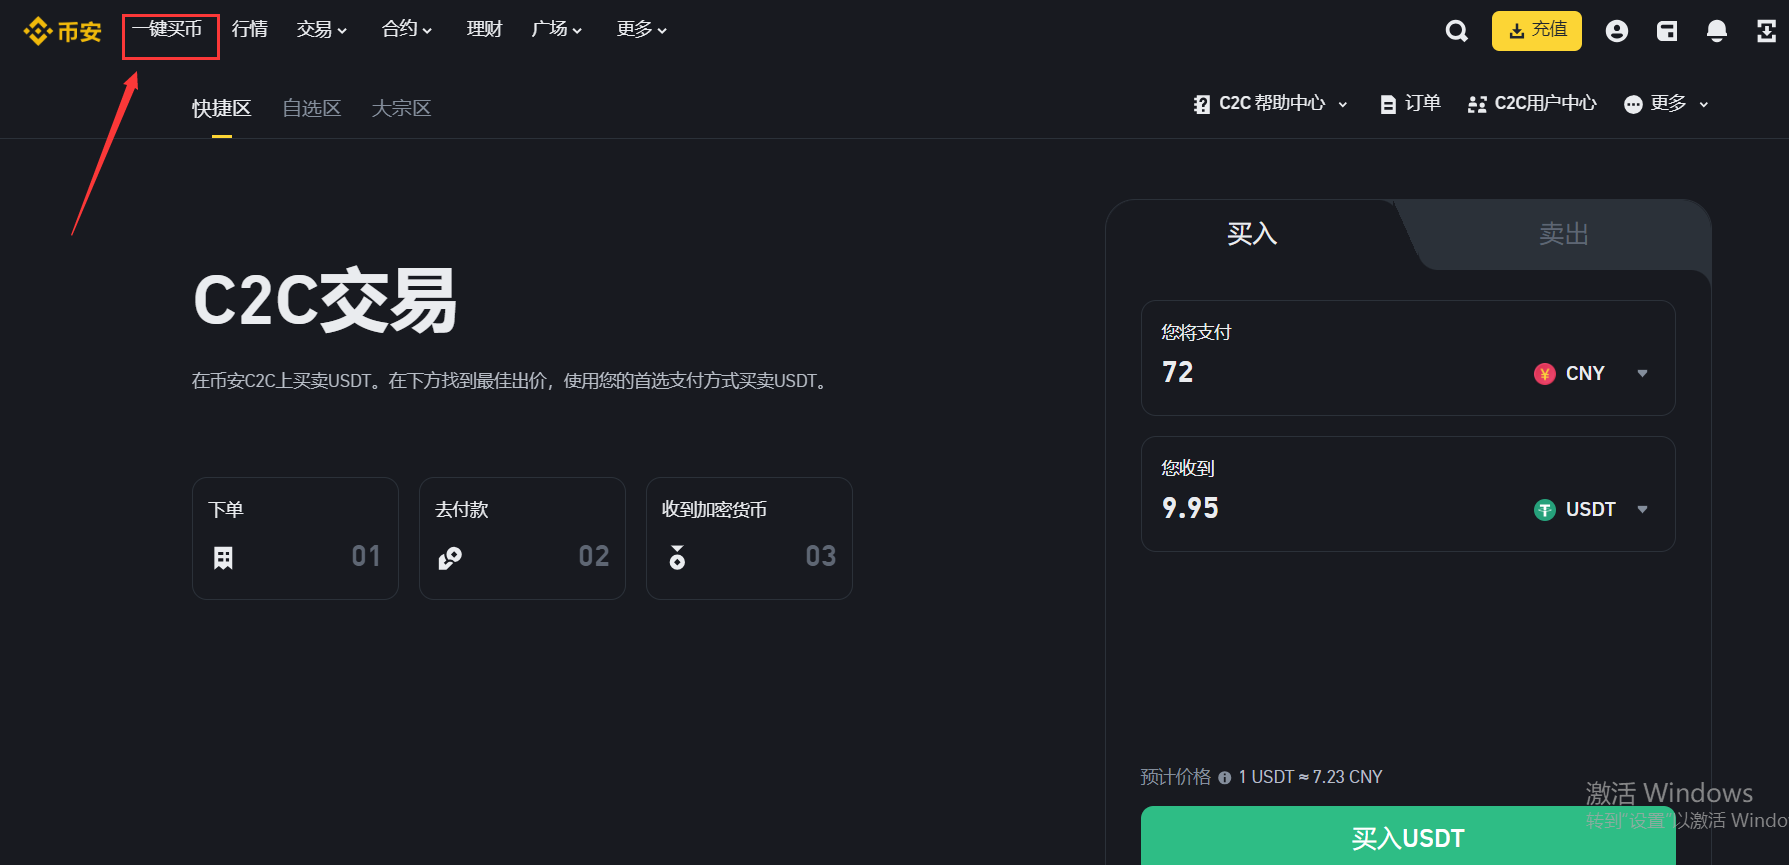Screen dimensions: 1789x865
Task: Open the wallet icon in header
Action: click(1667, 31)
